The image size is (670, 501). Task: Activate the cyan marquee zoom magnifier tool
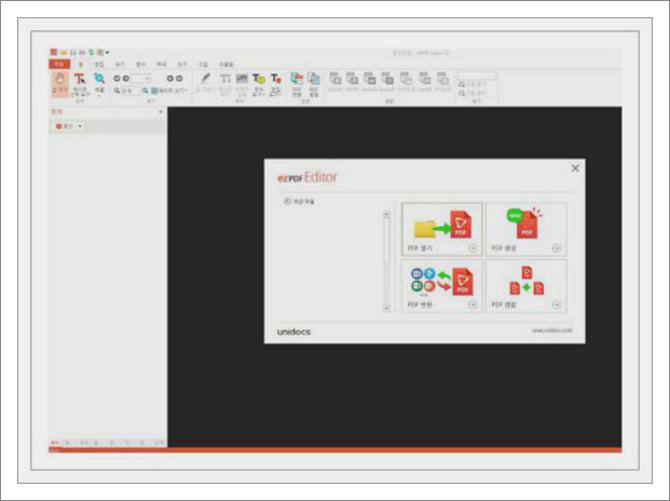(x=99, y=83)
